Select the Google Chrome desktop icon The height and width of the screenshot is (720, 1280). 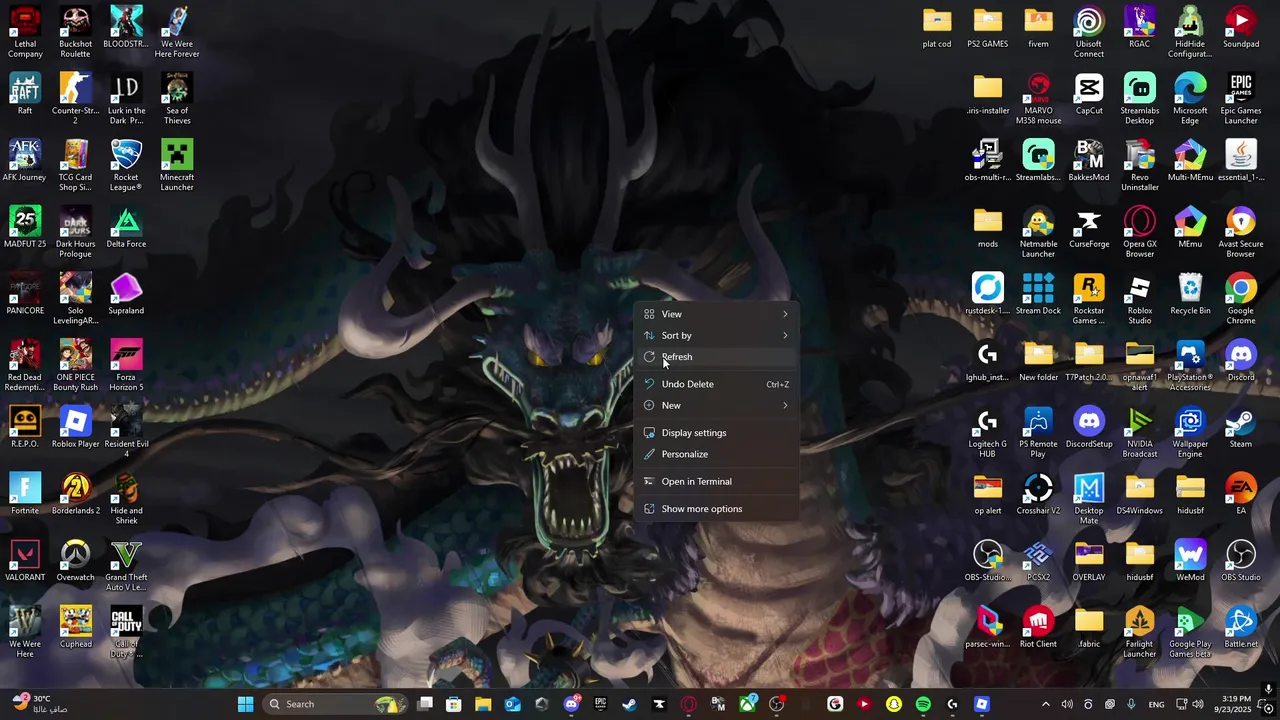(x=1241, y=299)
